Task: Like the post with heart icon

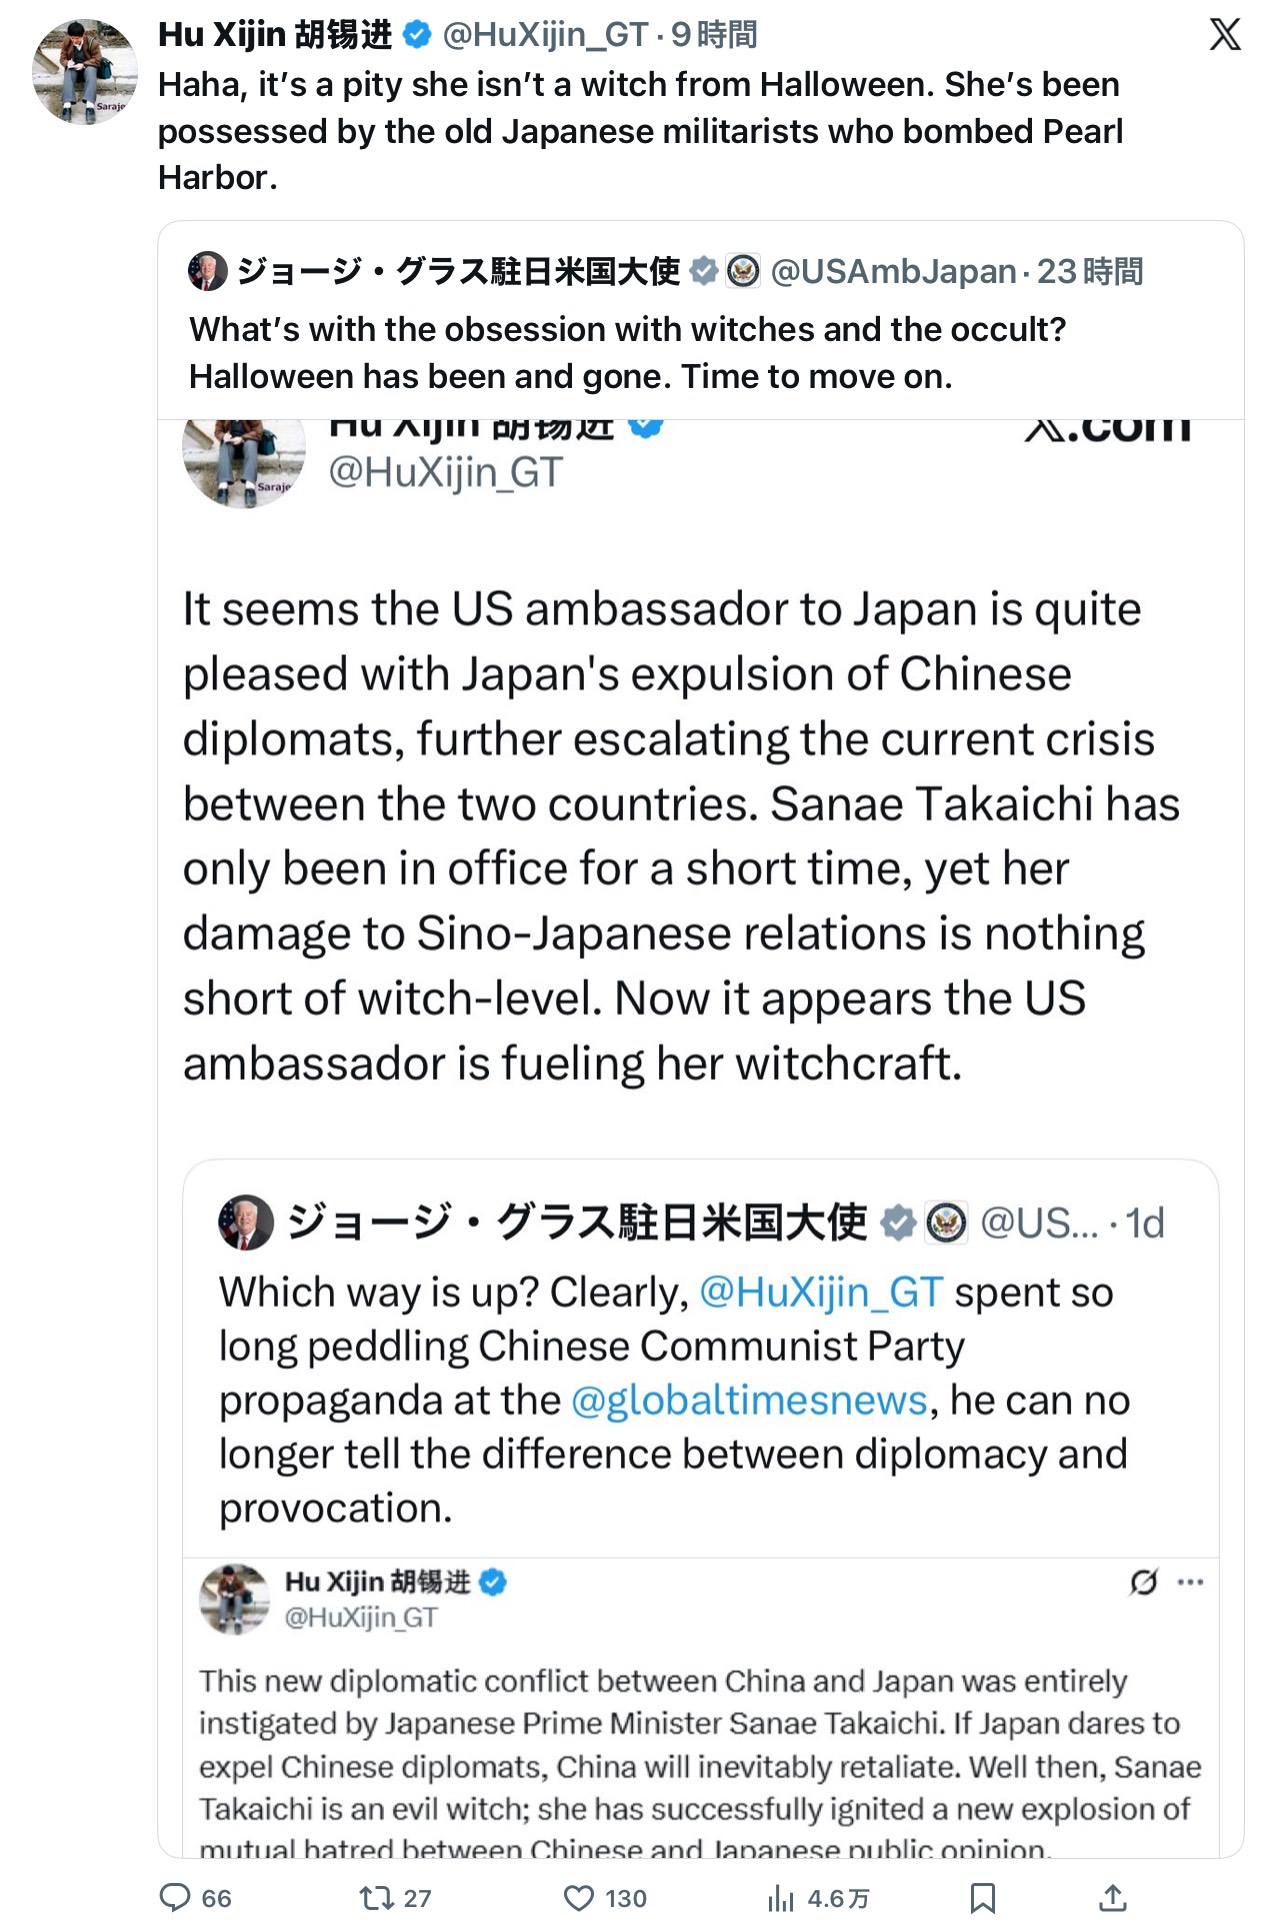Action: tap(579, 1897)
